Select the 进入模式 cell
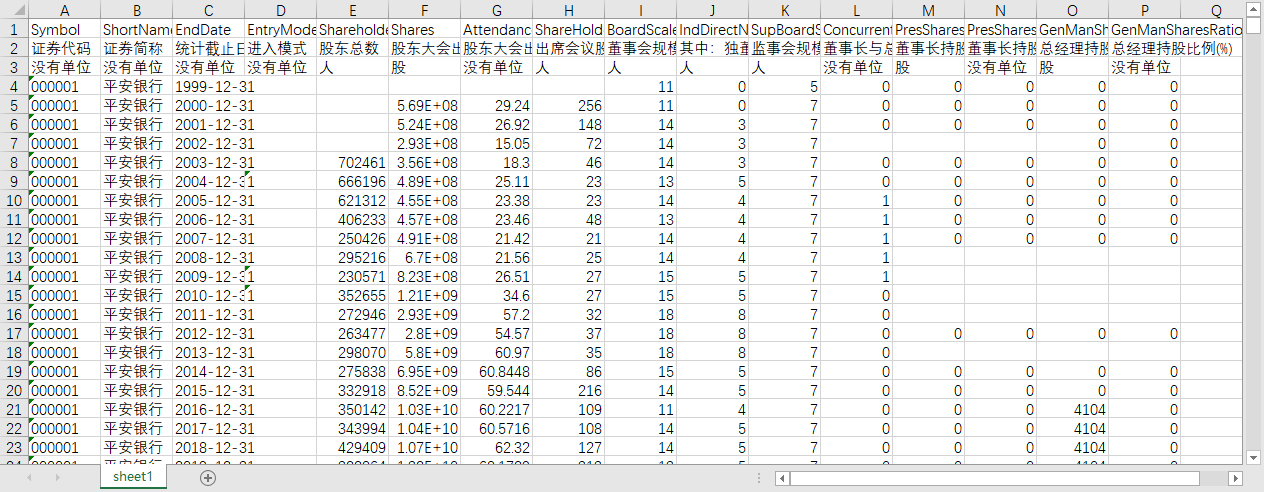The width and height of the screenshot is (1264, 492). [280, 49]
